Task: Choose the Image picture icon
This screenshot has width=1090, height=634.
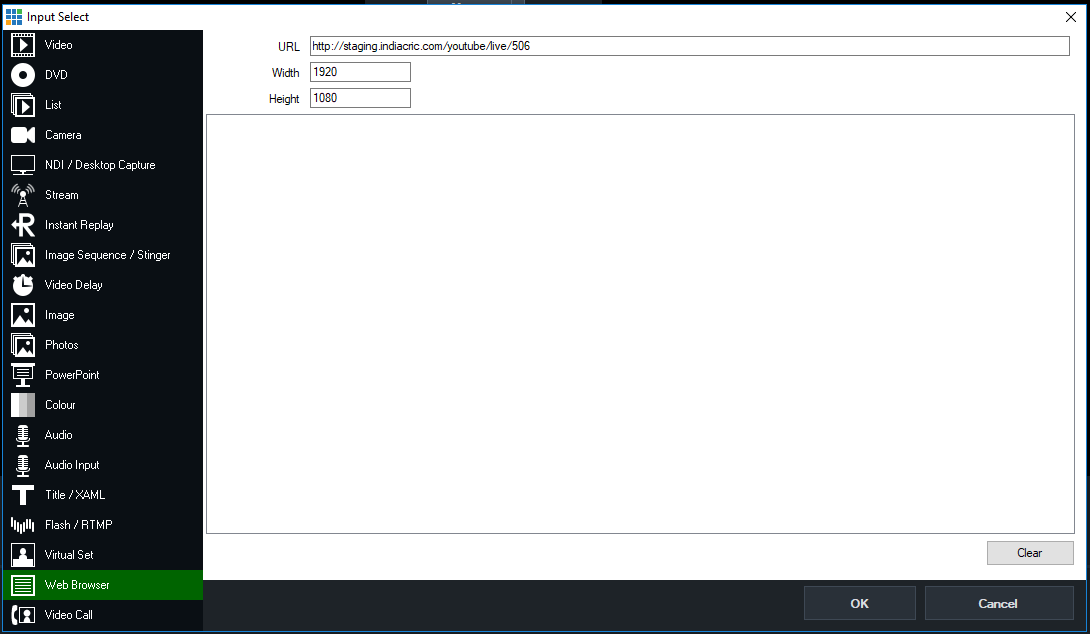Action: coord(23,315)
